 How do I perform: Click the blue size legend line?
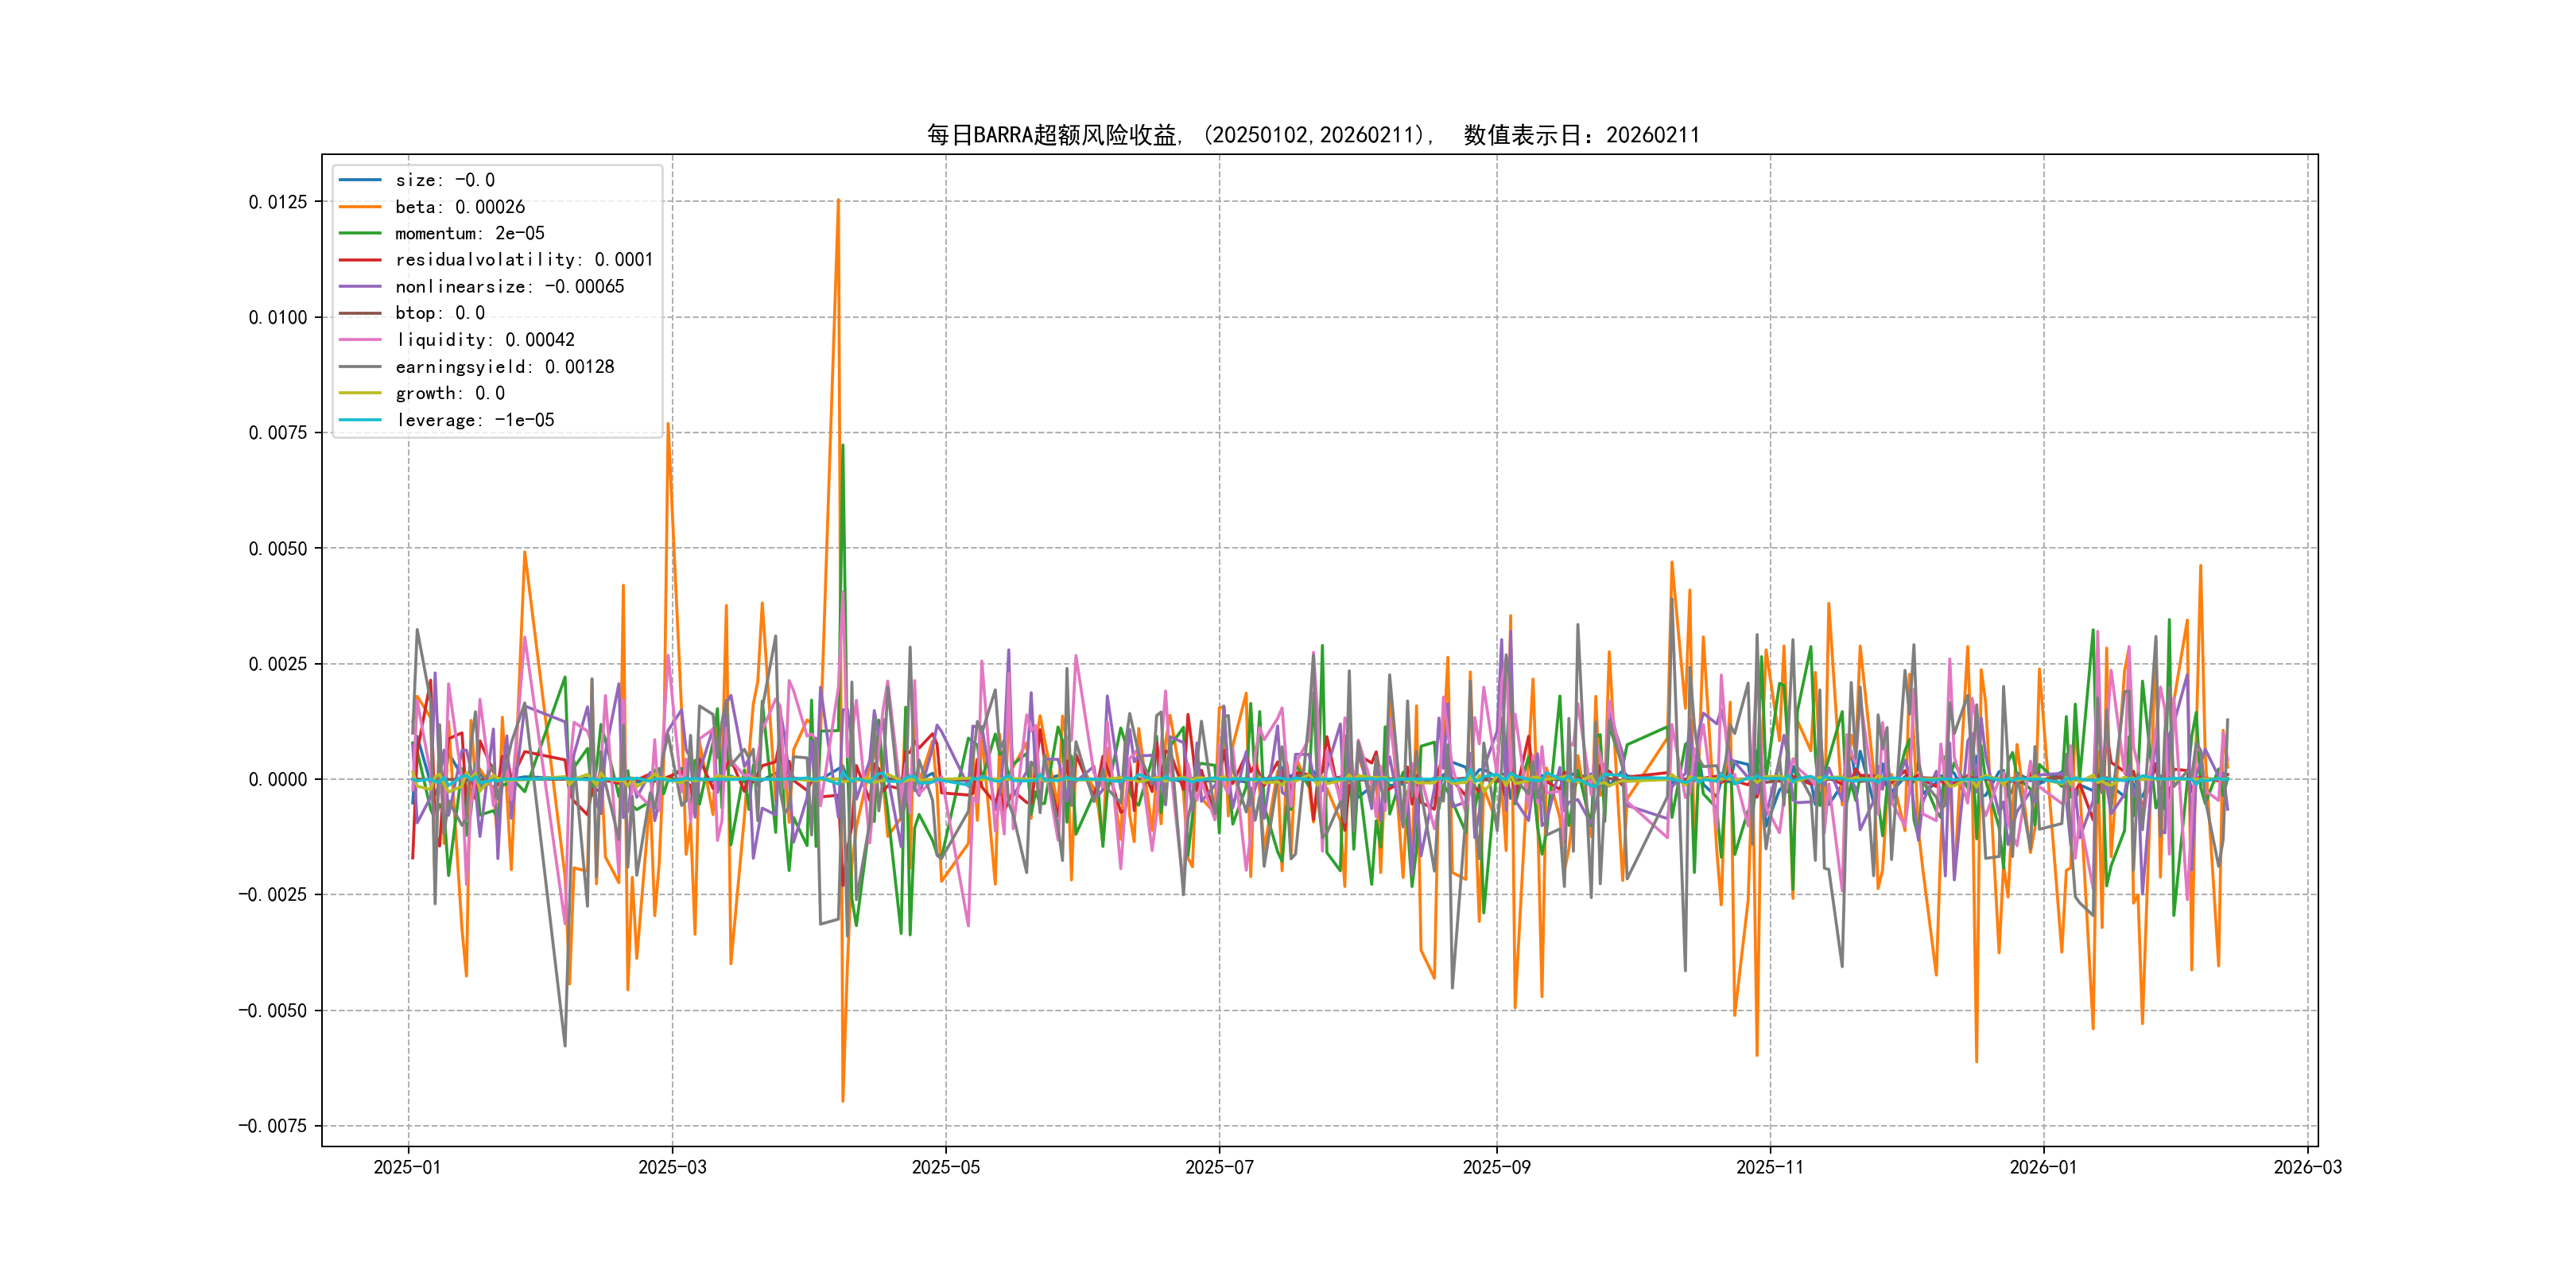[360, 180]
